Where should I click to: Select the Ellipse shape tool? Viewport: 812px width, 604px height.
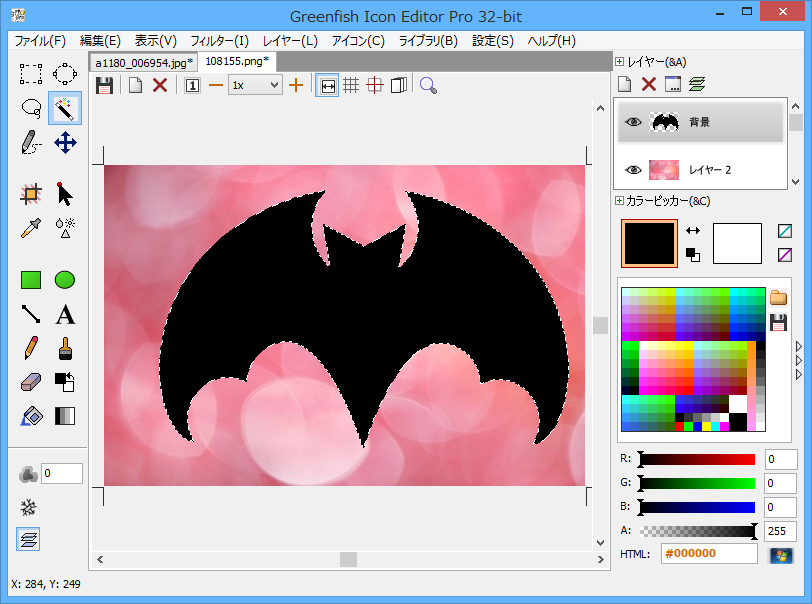point(65,280)
